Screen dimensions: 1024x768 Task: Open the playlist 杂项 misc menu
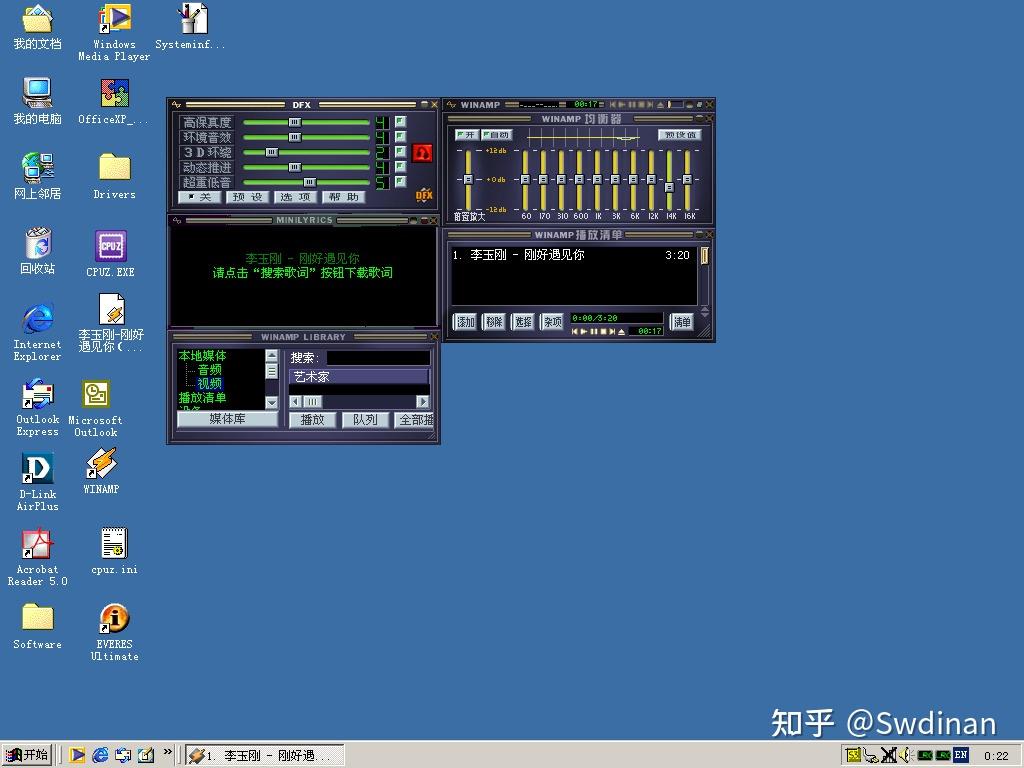(552, 322)
